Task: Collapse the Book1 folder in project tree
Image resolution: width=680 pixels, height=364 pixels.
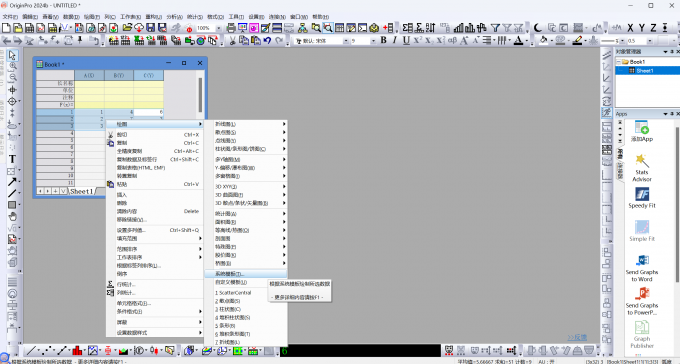Action: (619, 62)
